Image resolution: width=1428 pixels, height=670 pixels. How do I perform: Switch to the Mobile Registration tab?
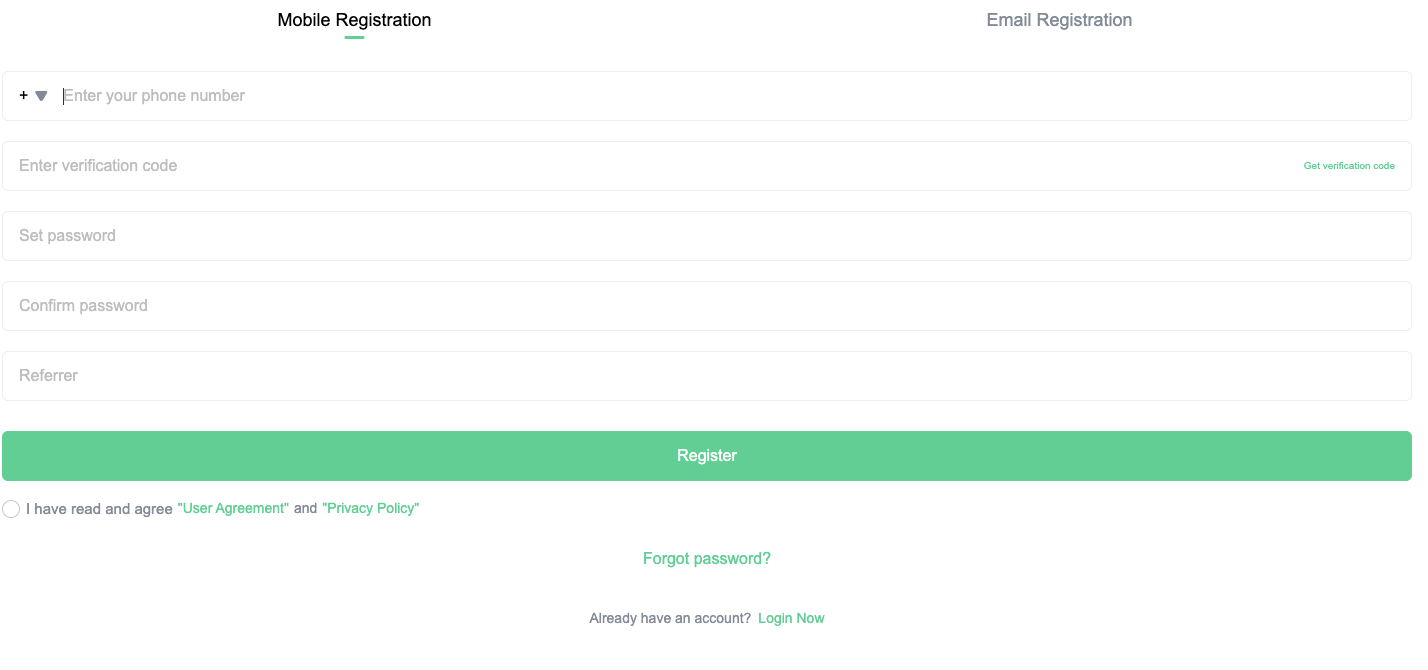coord(354,20)
